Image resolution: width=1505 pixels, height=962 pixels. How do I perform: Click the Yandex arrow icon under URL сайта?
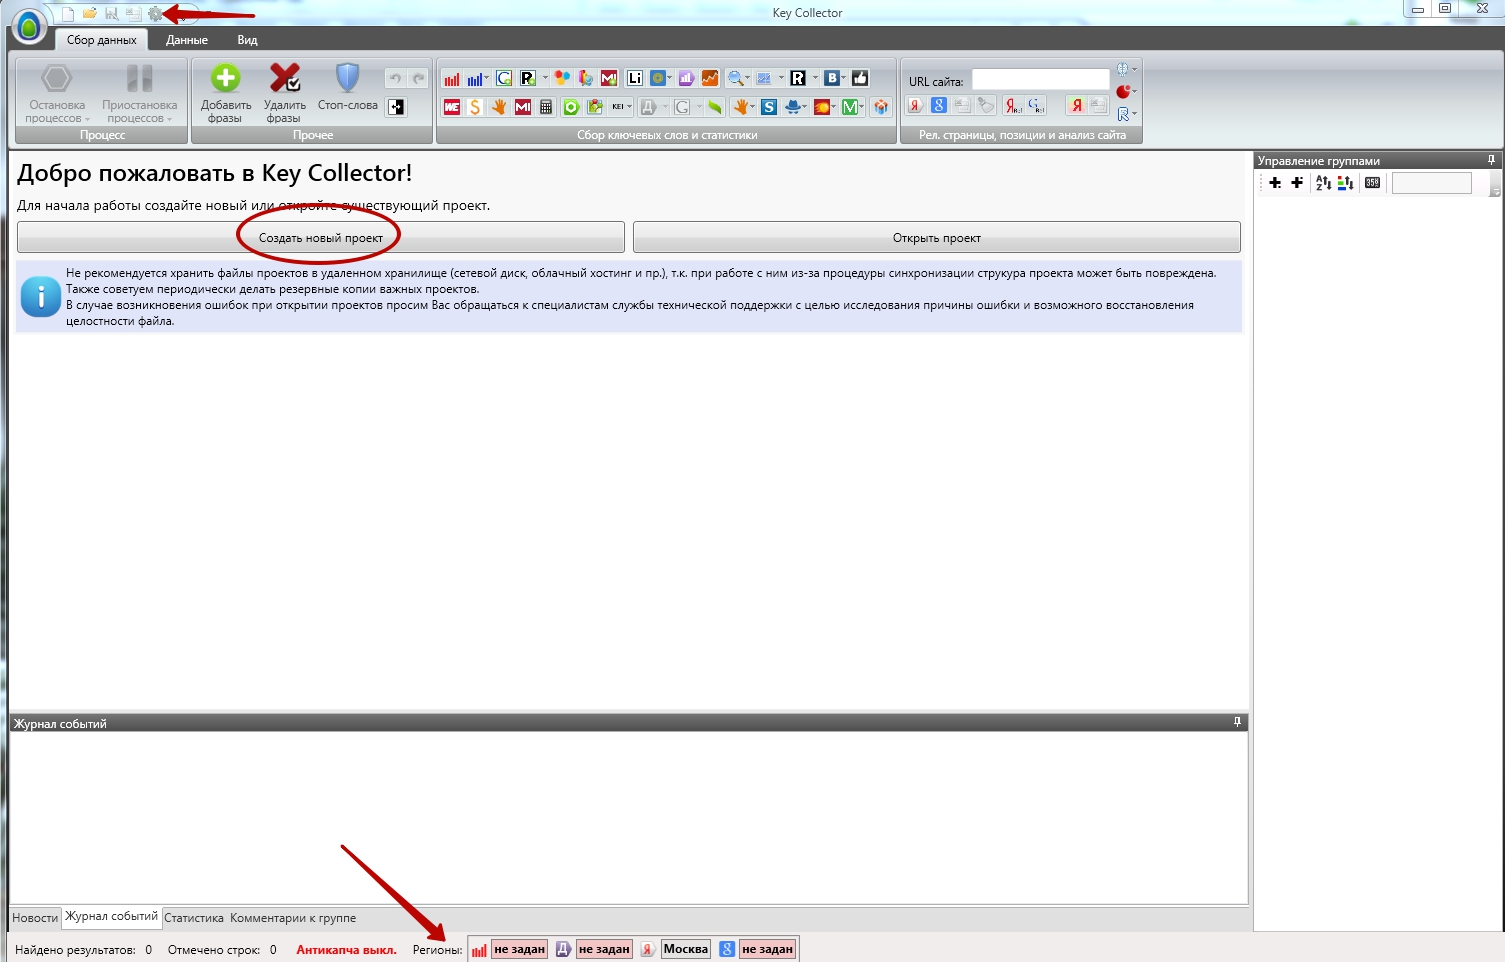click(915, 105)
